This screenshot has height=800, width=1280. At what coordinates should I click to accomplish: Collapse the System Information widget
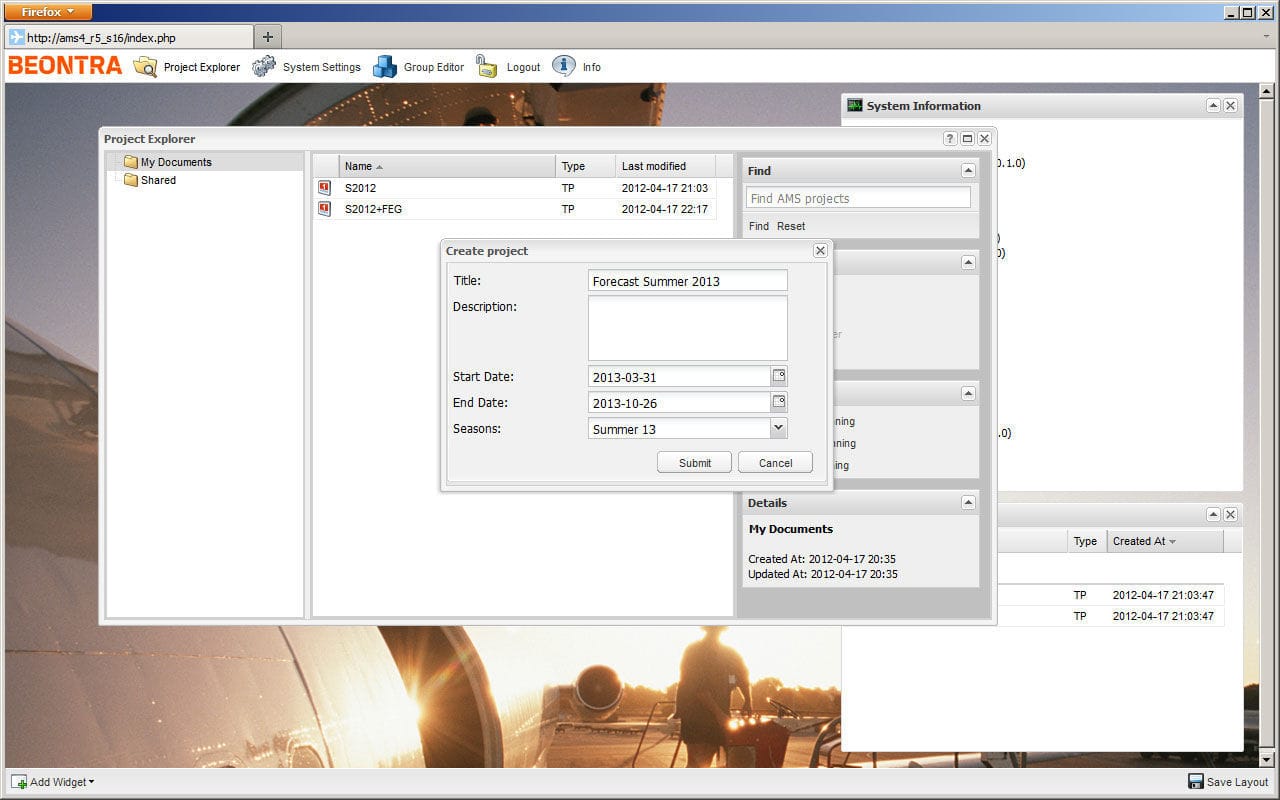[x=1213, y=106]
